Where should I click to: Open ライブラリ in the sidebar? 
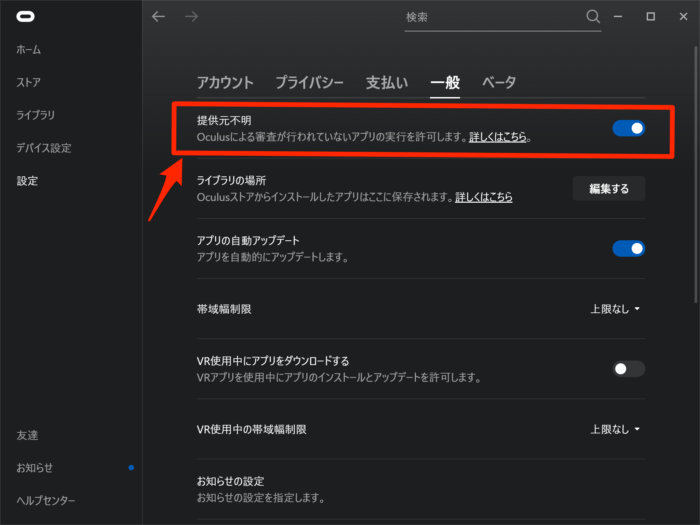tap(35, 115)
